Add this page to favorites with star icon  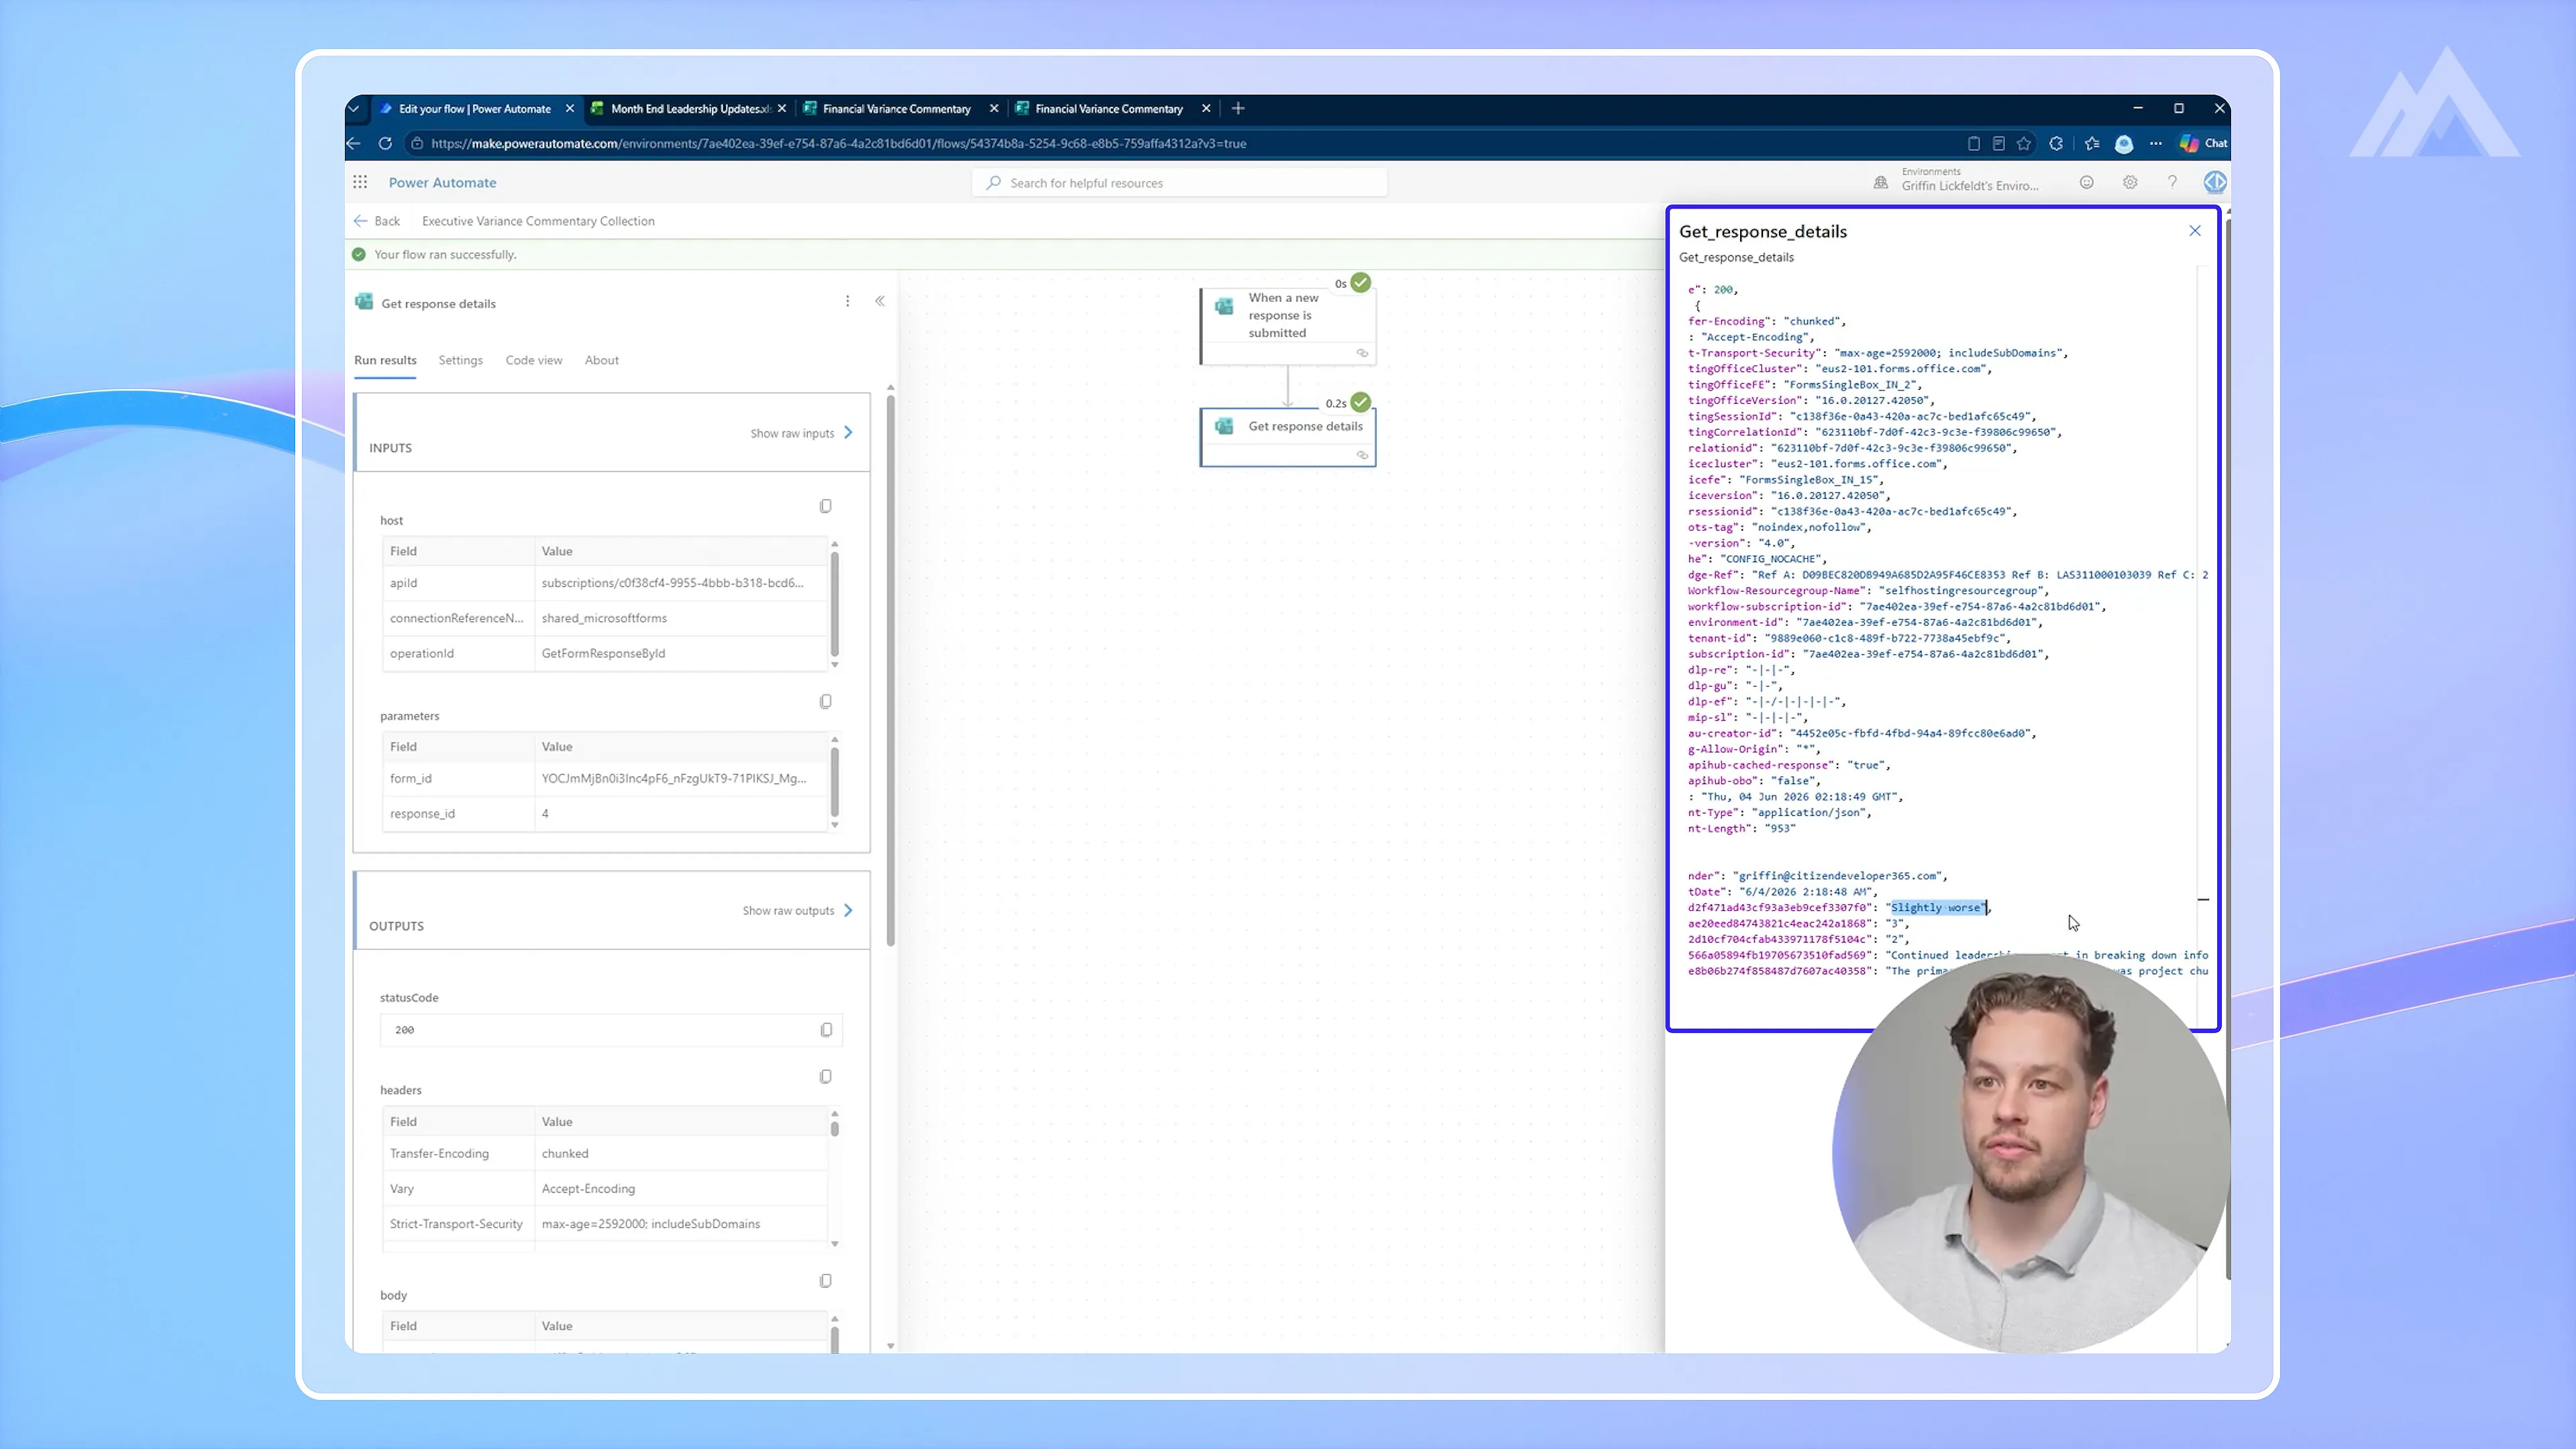coord(2024,143)
